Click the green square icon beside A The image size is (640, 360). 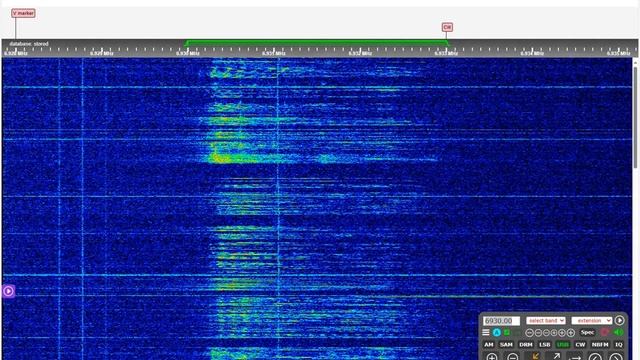(x=507, y=333)
